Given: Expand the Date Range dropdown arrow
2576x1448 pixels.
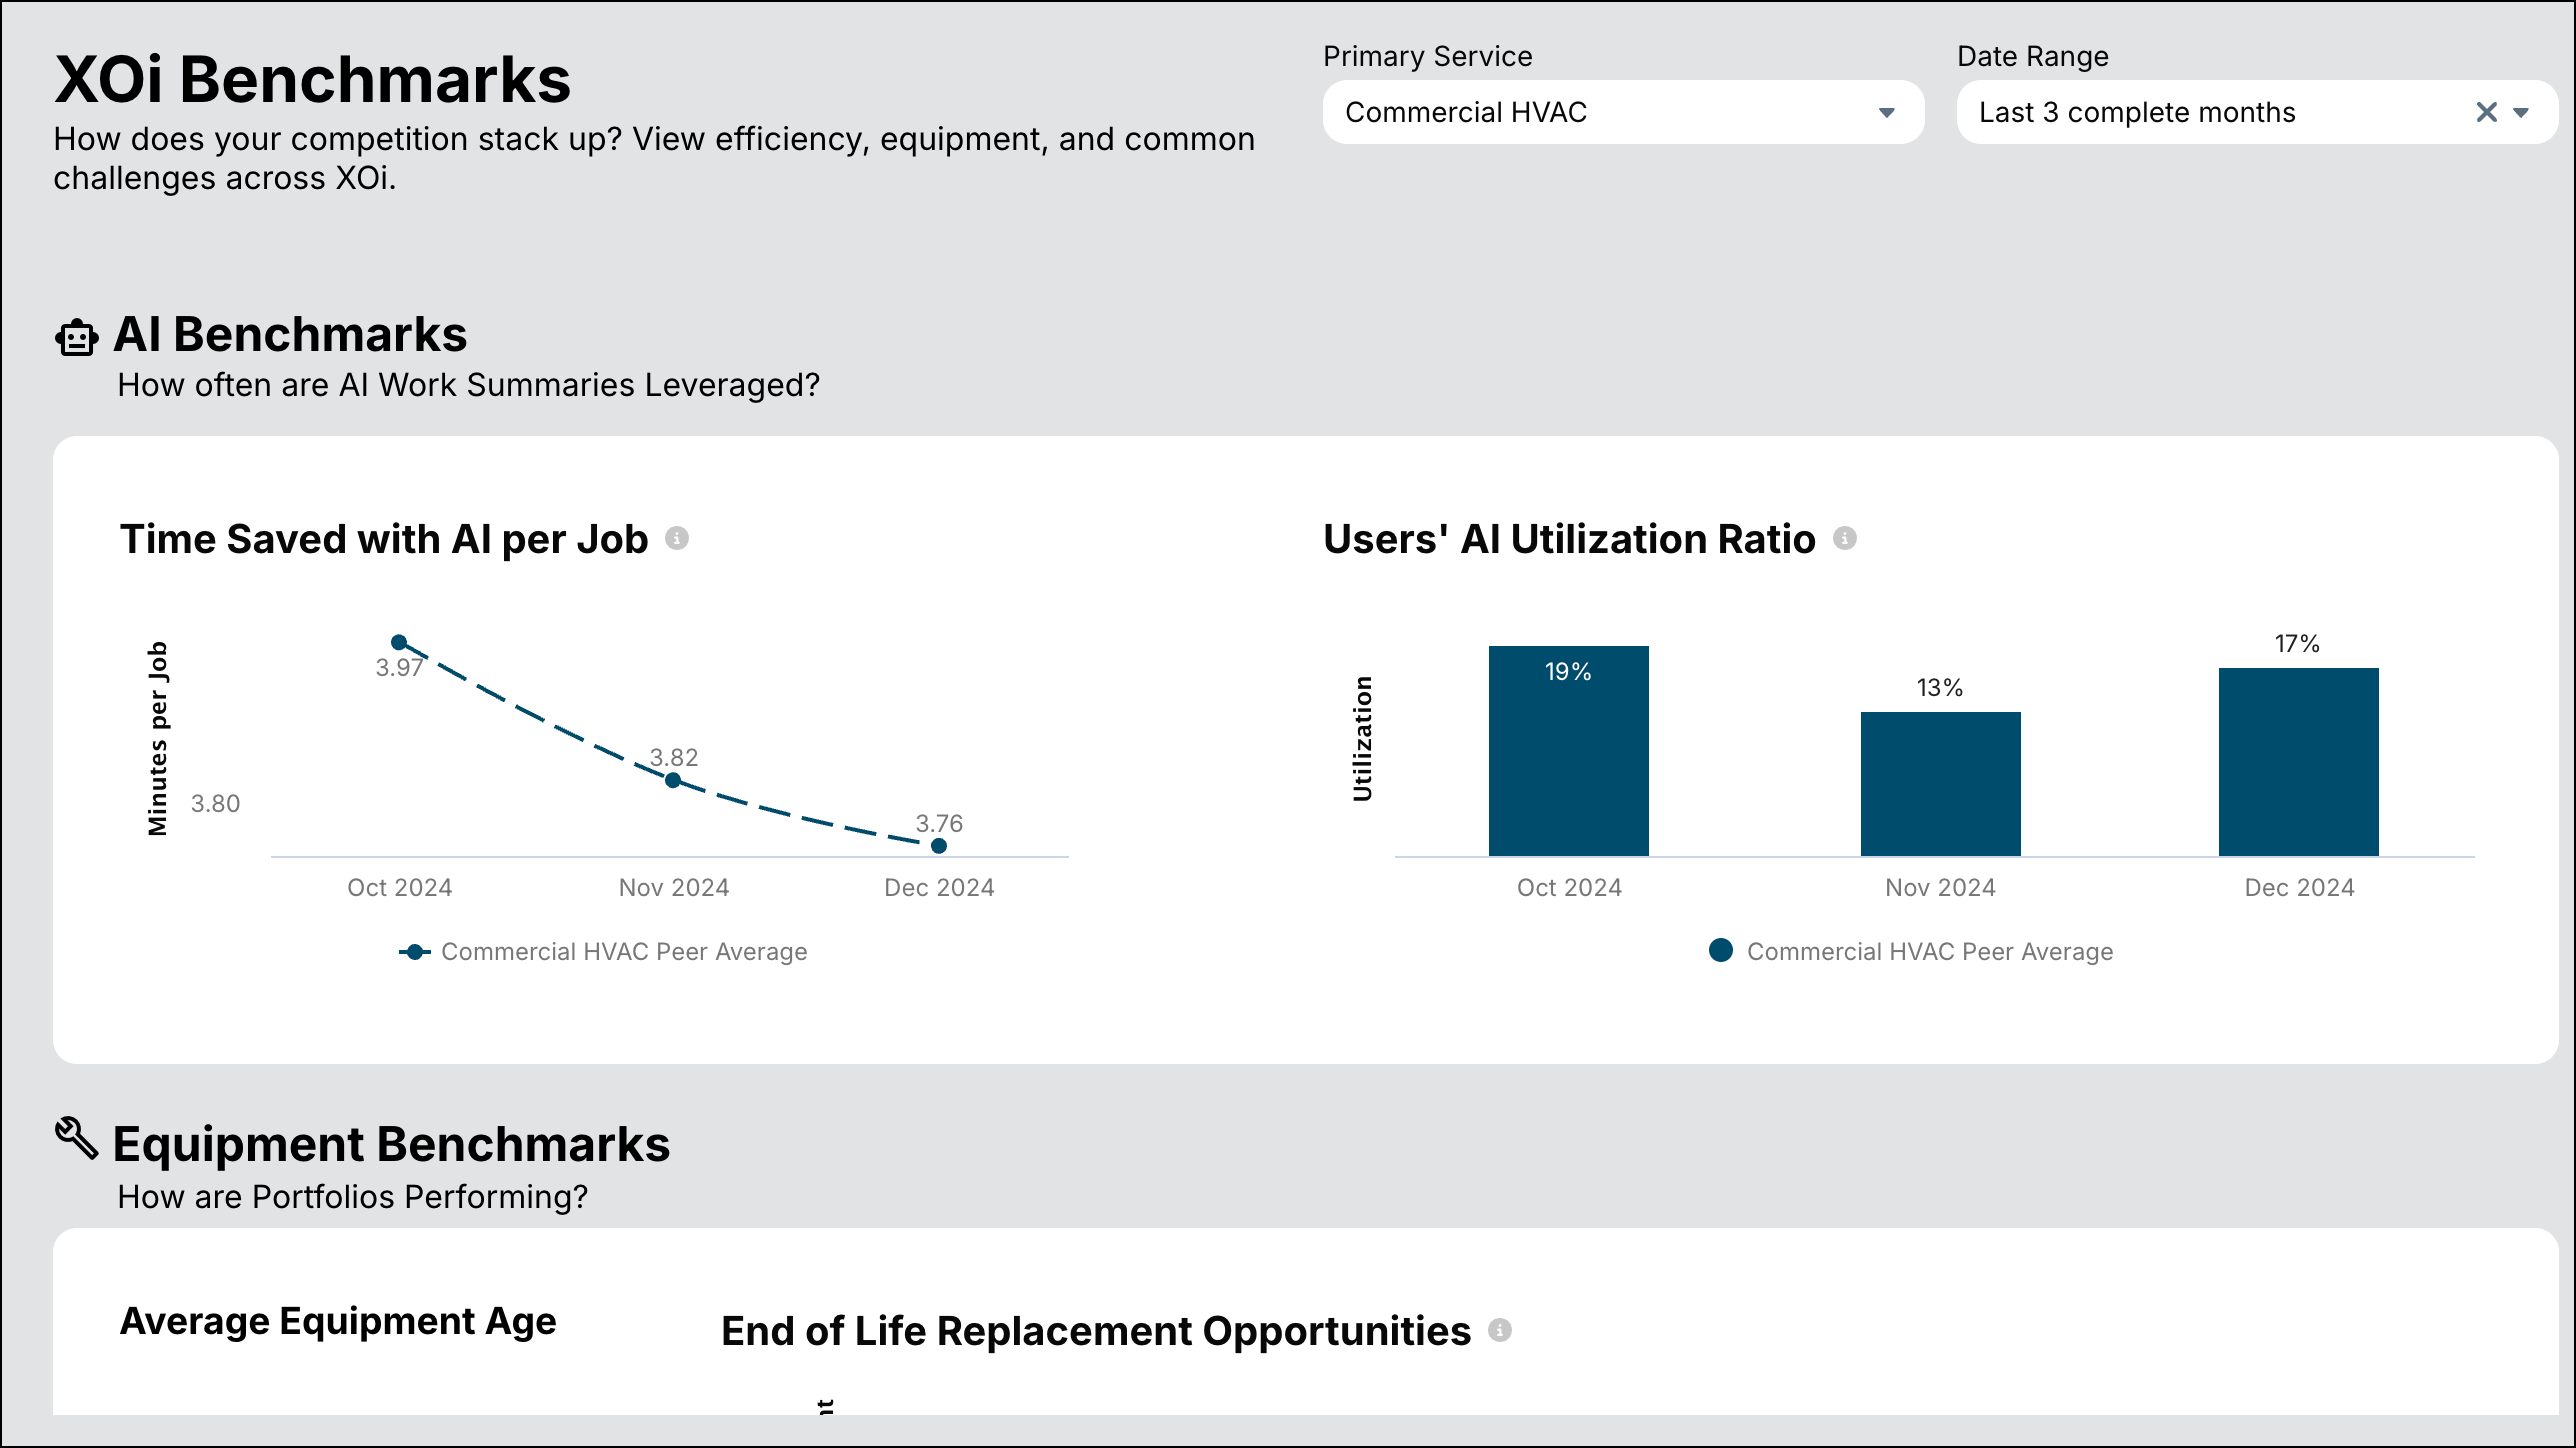Looking at the screenshot, I should (x=2522, y=112).
